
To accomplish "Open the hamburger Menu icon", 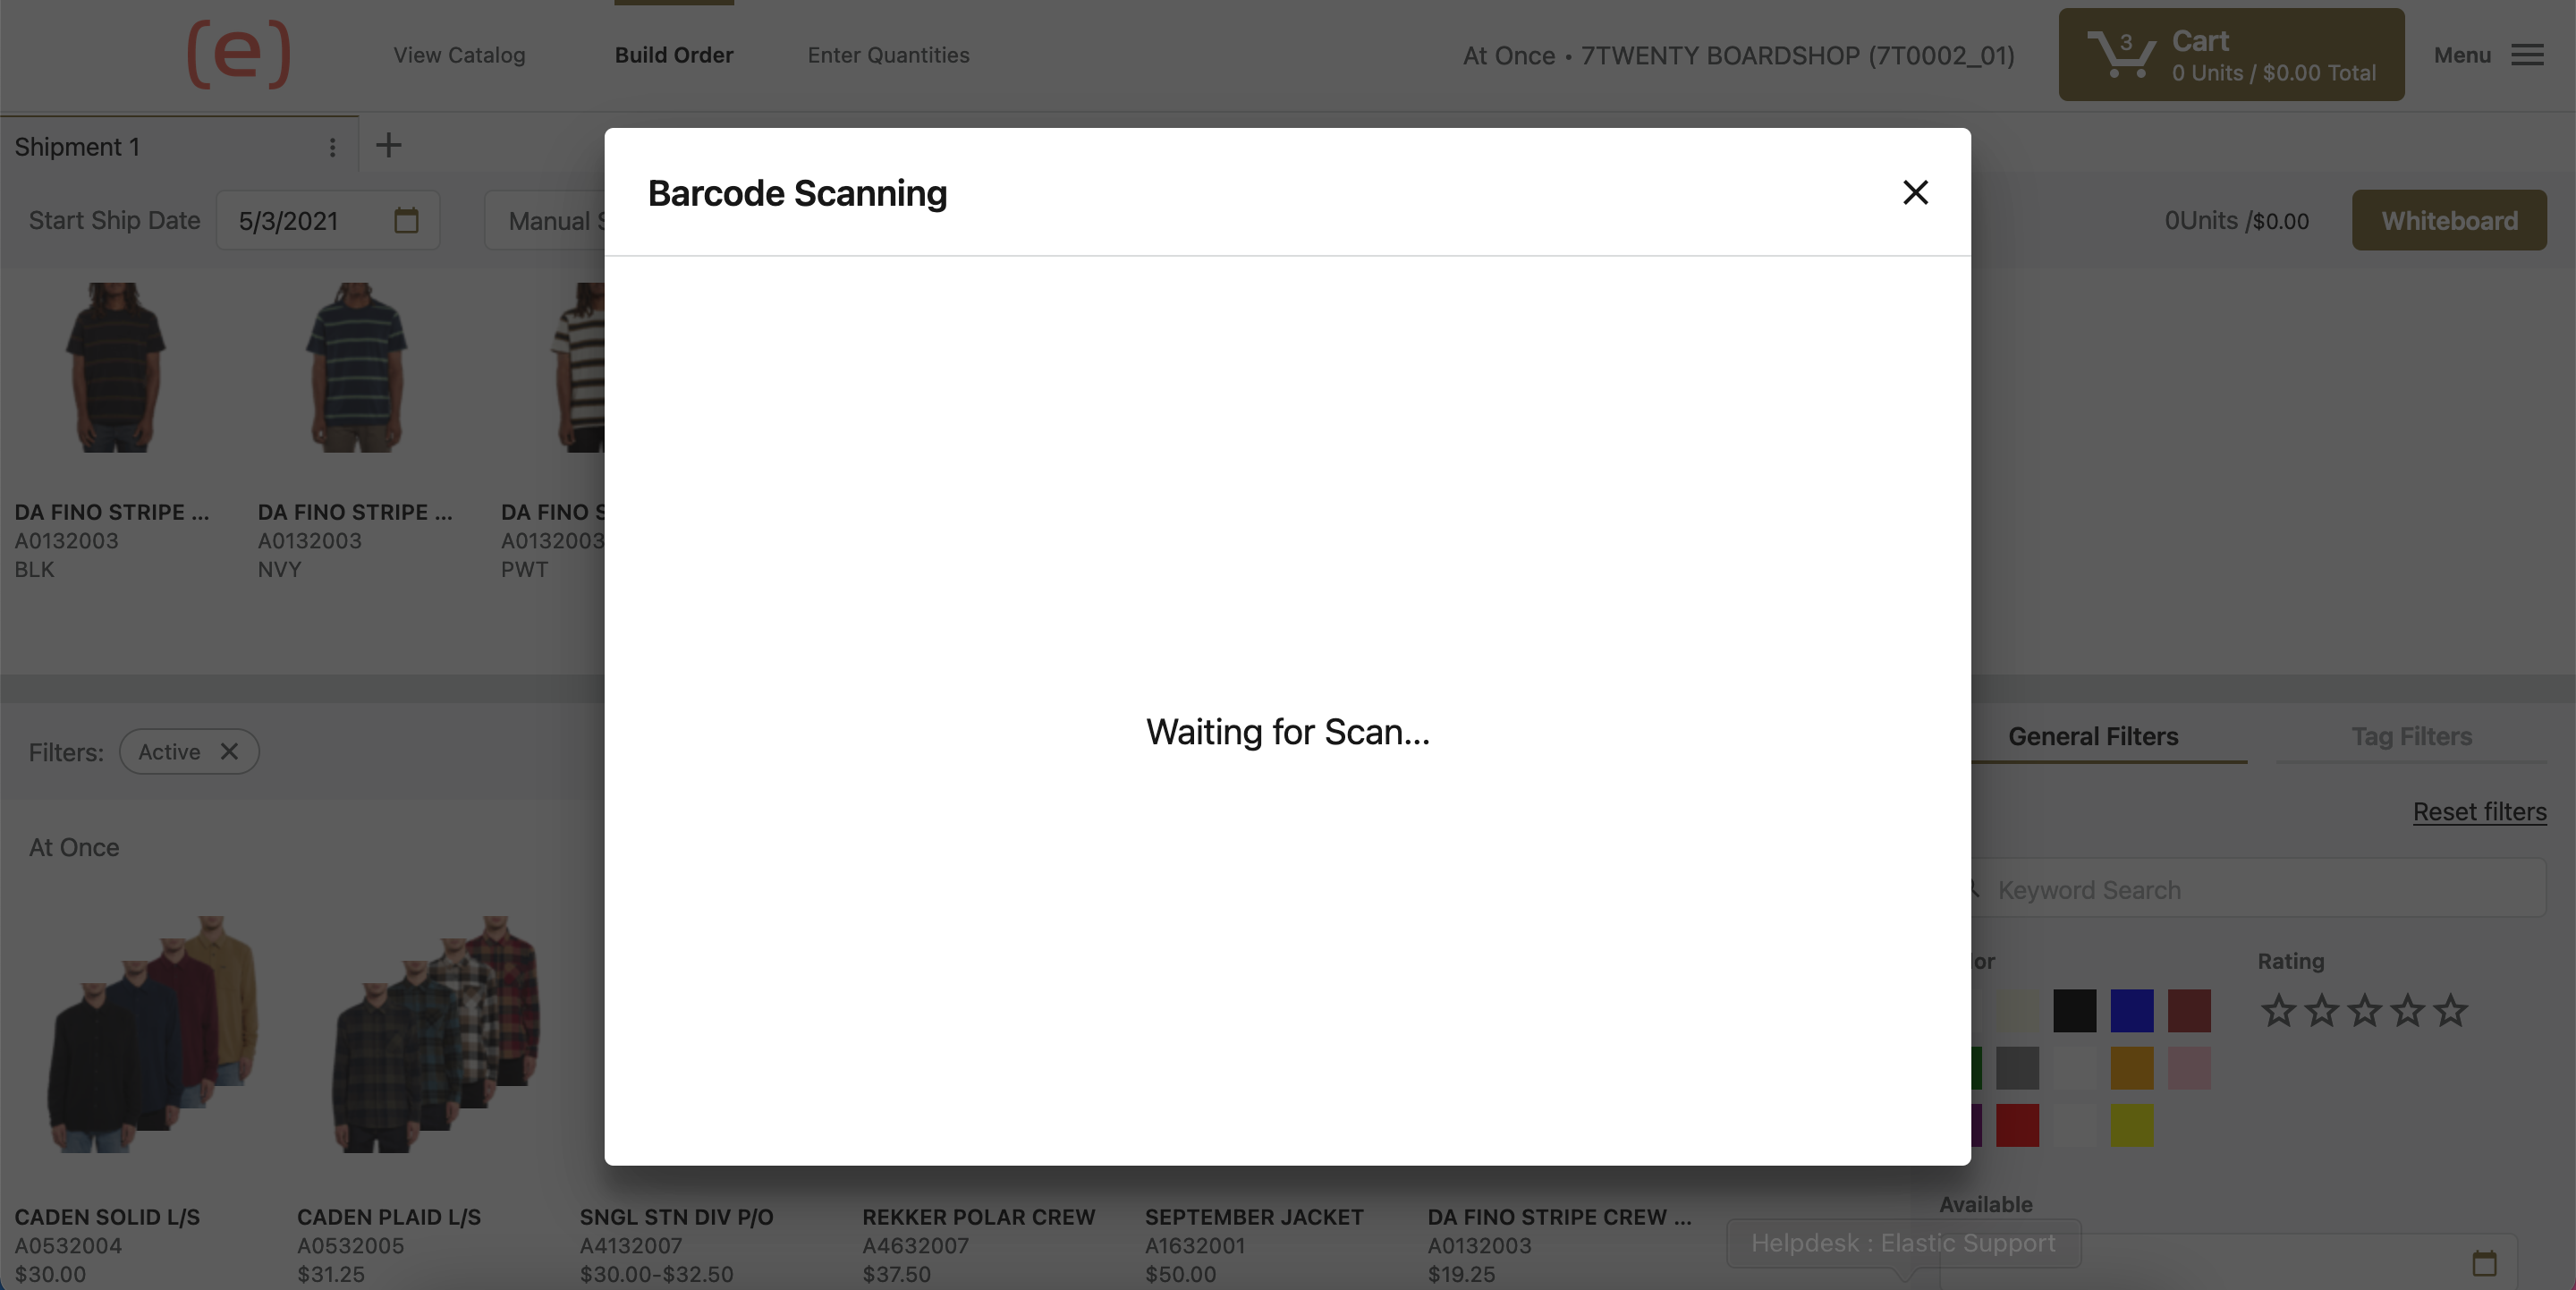I will [x=2526, y=55].
